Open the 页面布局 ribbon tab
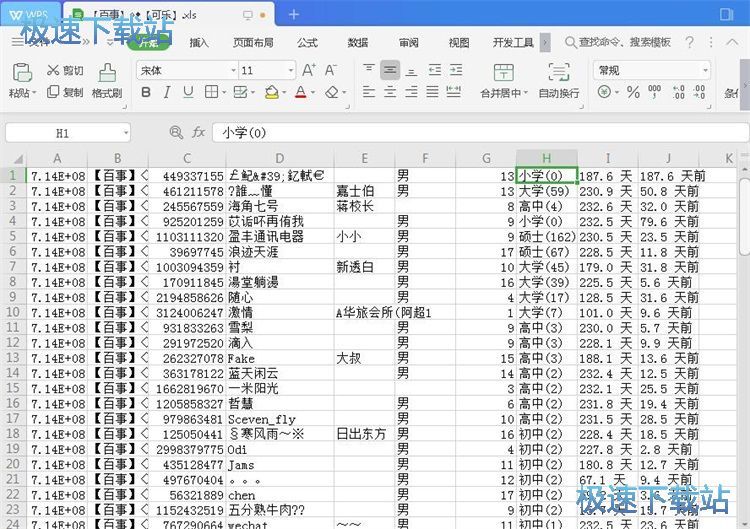 tap(253, 43)
